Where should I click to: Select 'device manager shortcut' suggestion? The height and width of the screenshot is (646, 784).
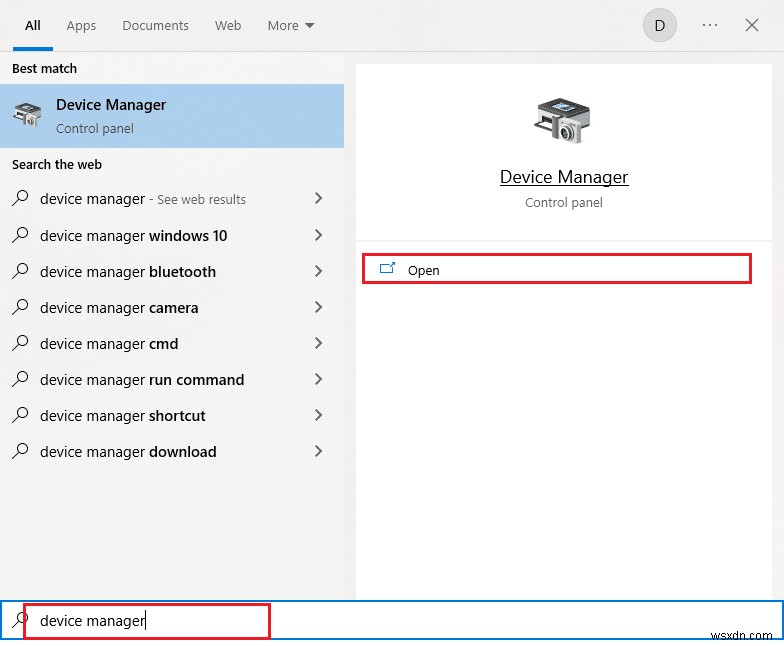pos(172,416)
